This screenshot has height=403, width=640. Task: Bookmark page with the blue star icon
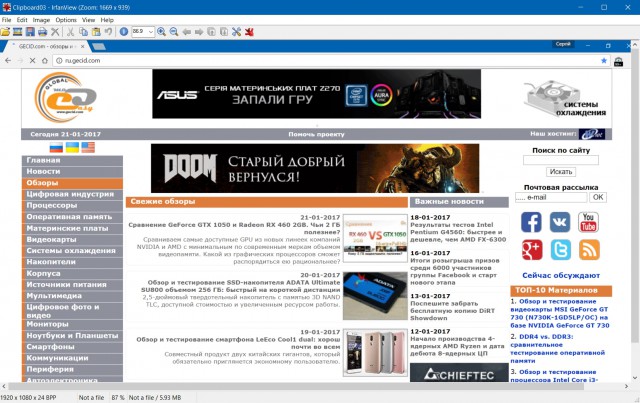(x=604, y=60)
